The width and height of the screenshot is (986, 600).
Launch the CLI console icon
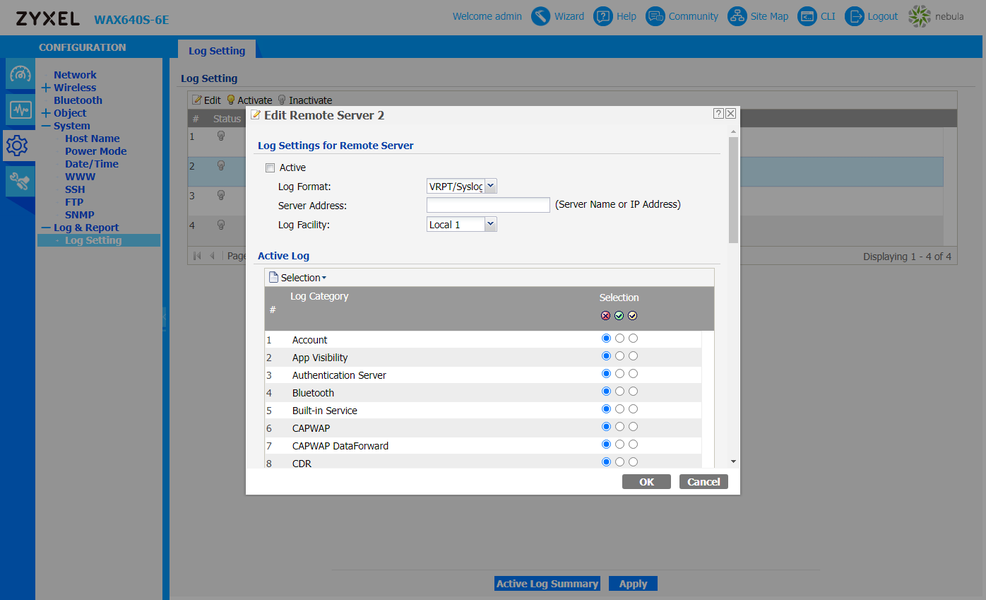(x=807, y=16)
